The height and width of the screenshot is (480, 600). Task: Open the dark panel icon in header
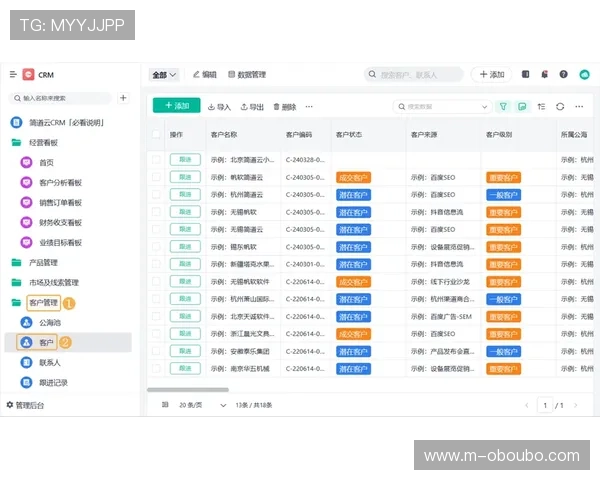point(525,74)
